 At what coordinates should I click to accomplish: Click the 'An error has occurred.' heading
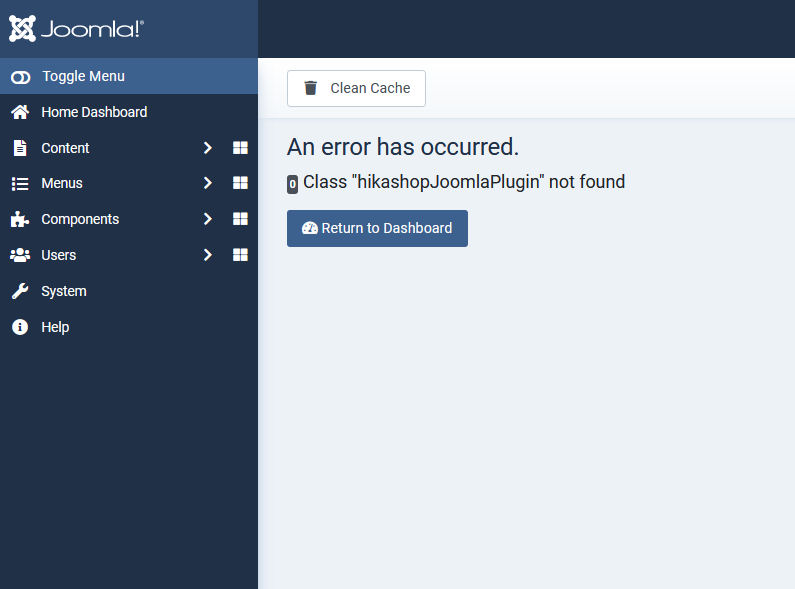pyautogui.click(x=403, y=147)
